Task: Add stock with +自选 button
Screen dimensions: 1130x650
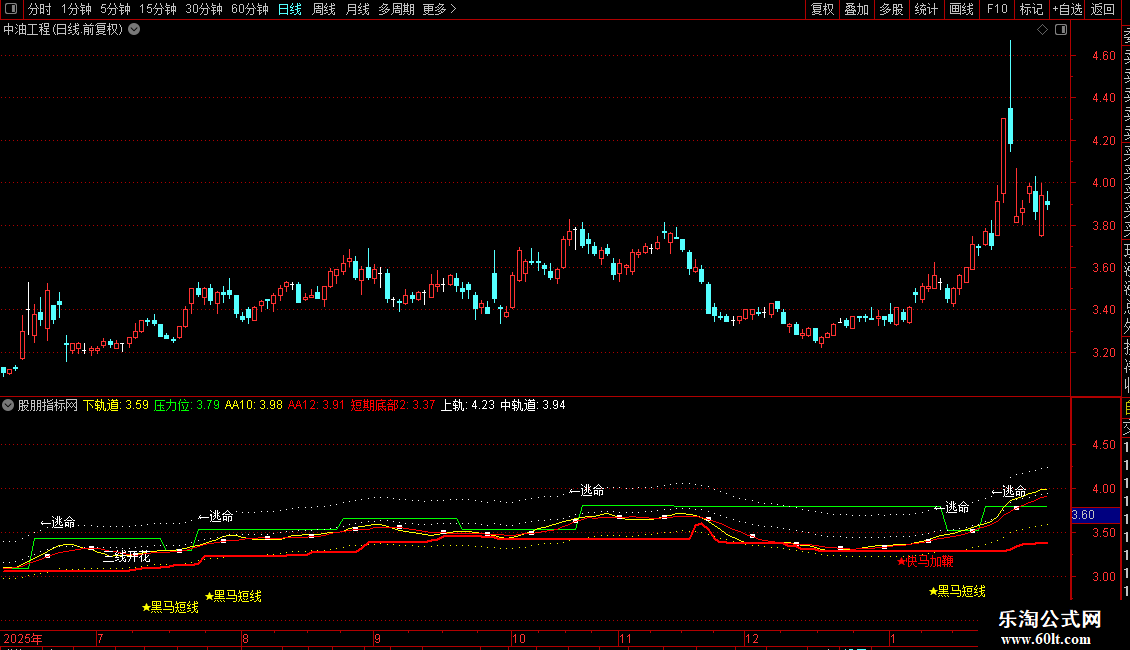Action: (1067, 9)
